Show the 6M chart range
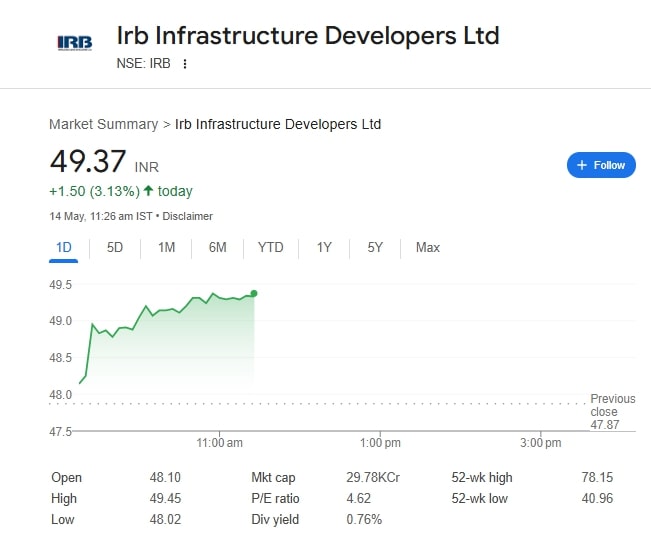This screenshot has height=537, width=651. tap(218, 248)
